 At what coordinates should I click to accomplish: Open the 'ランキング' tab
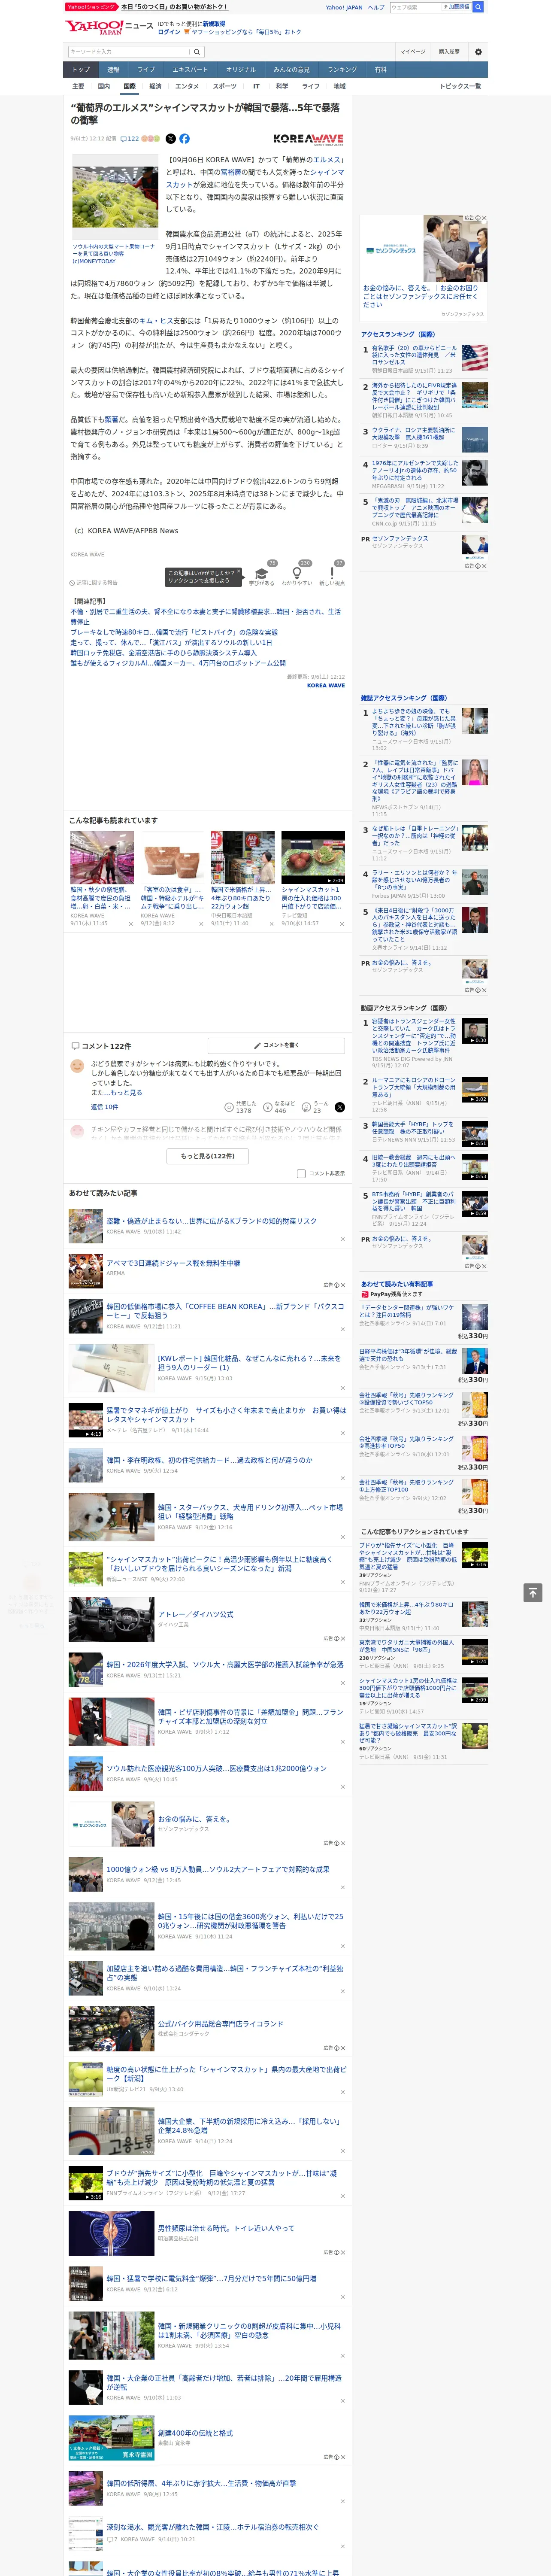342,69
